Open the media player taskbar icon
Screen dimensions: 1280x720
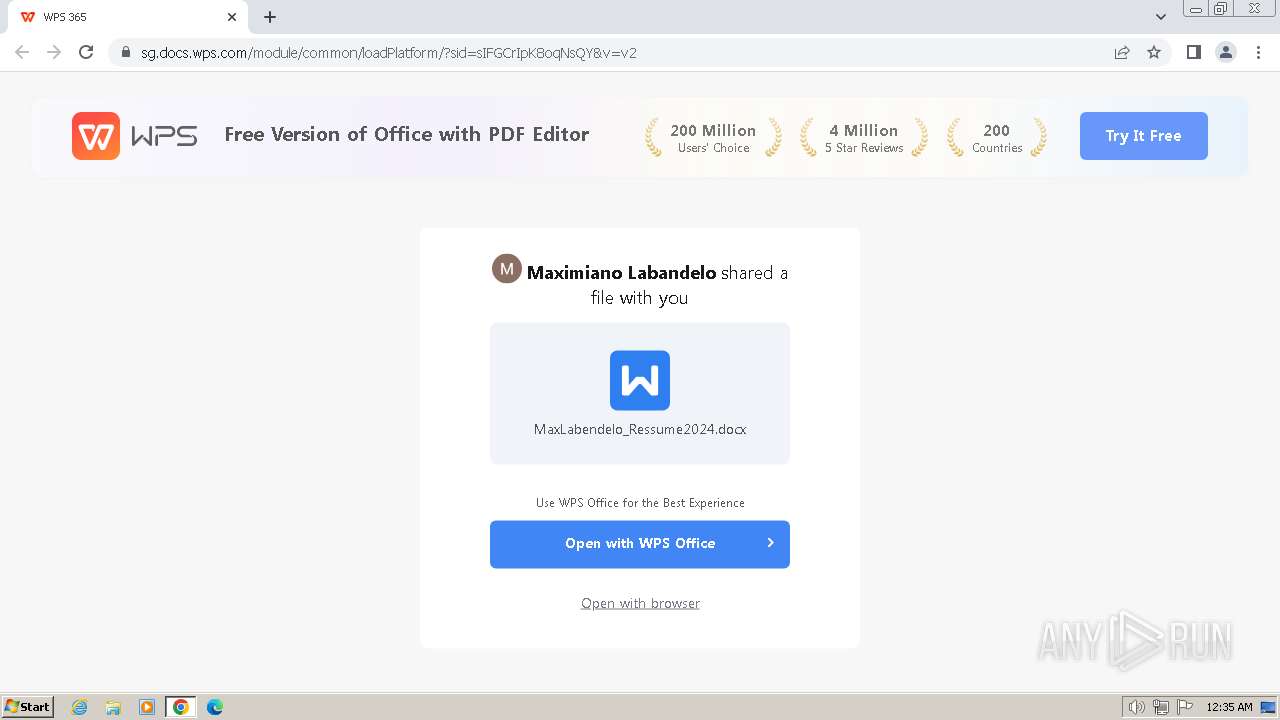click(147, 707)
